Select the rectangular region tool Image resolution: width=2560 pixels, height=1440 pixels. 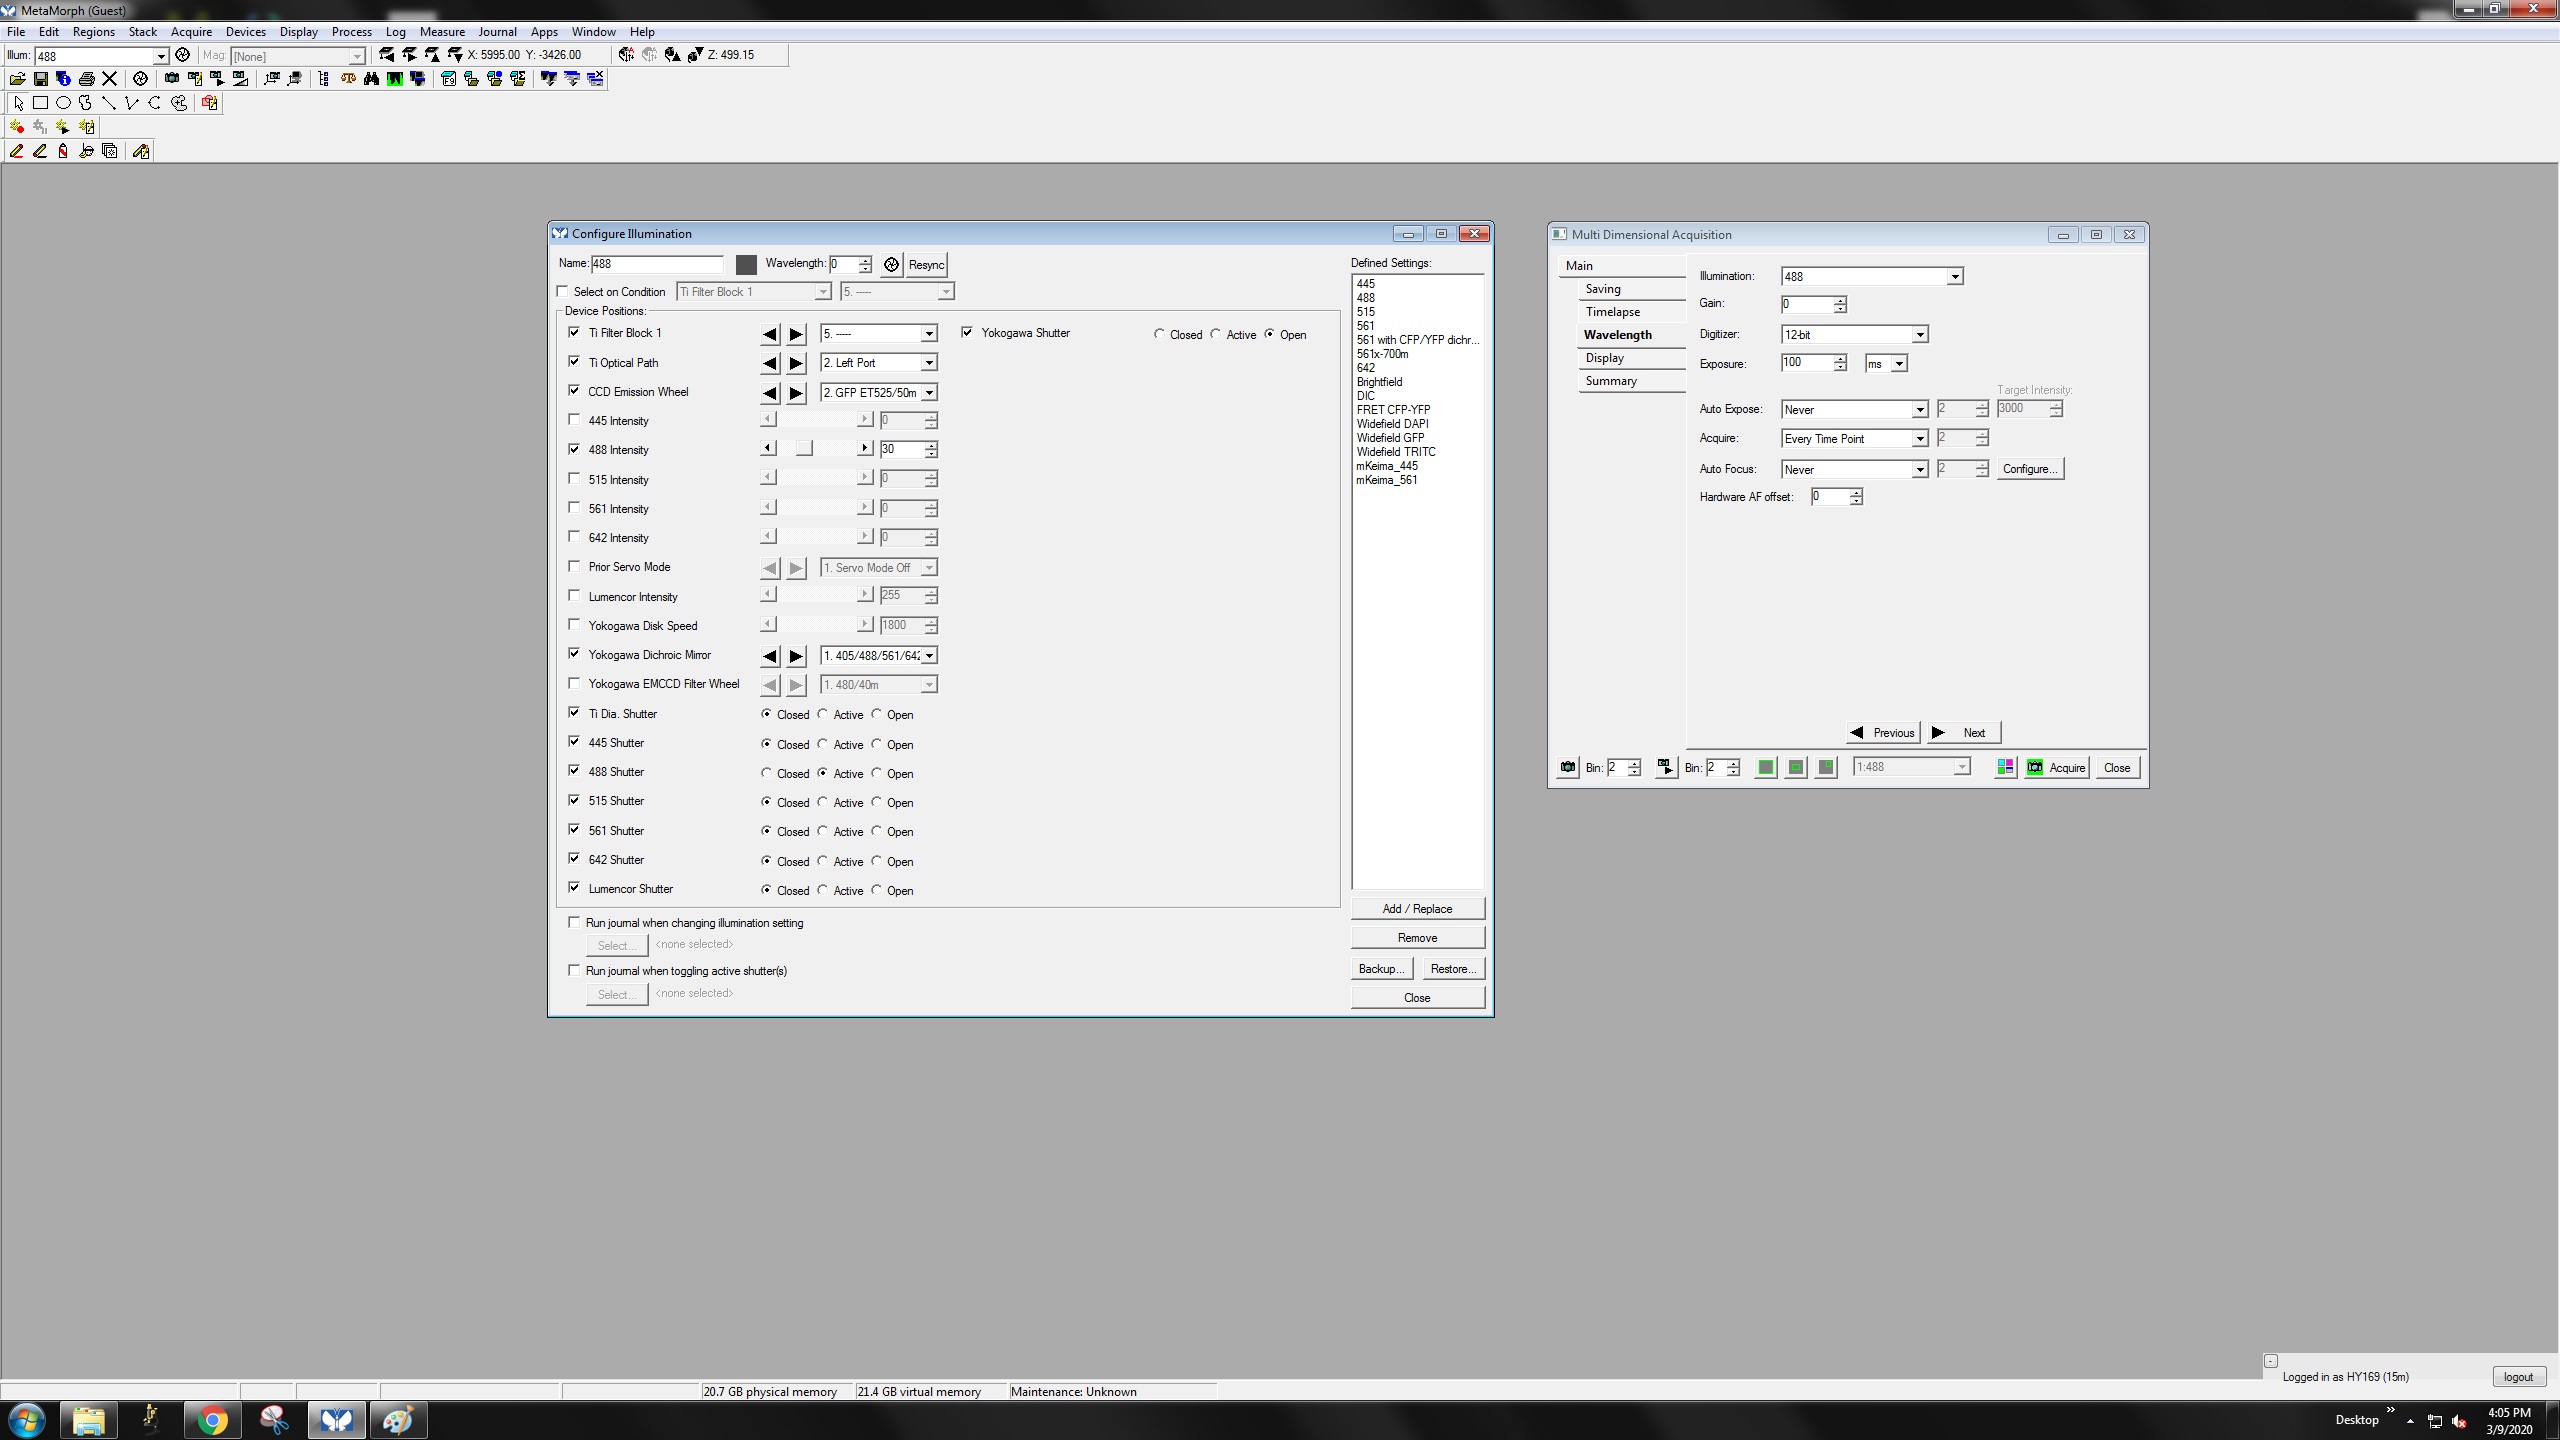(x=41, y=103)
